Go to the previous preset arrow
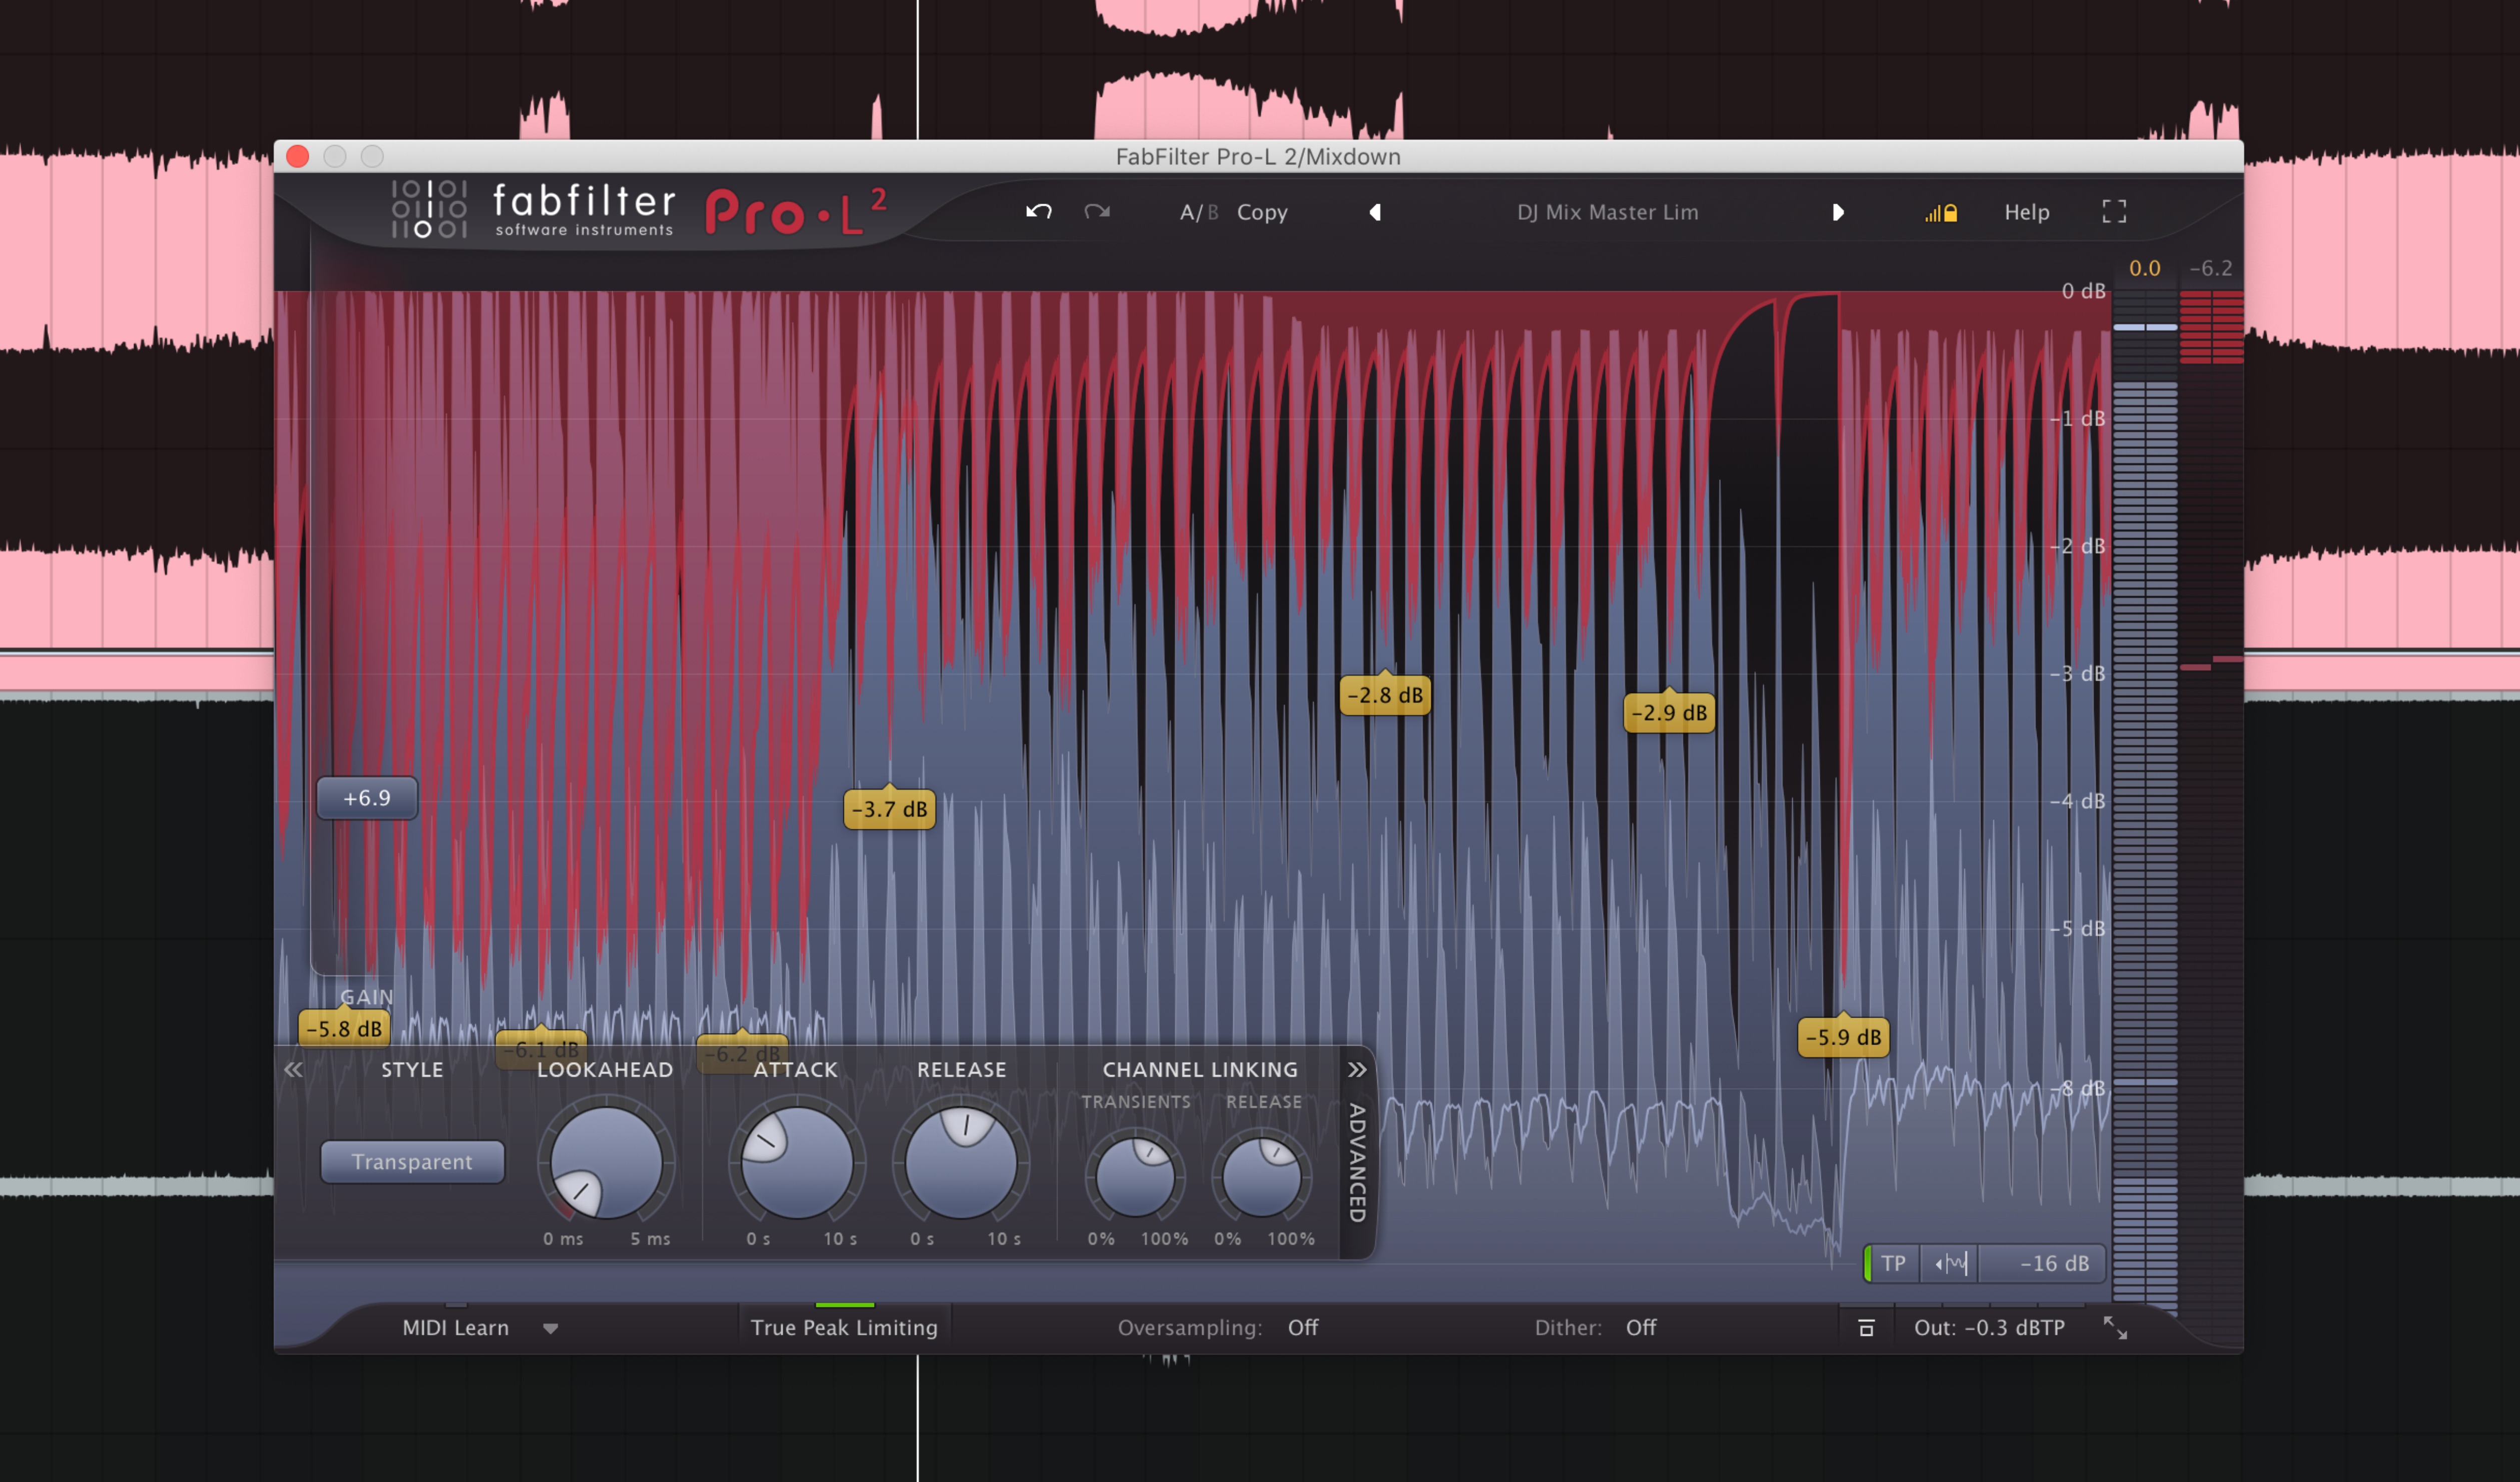2520x1482 pixels. [1375, 212]
